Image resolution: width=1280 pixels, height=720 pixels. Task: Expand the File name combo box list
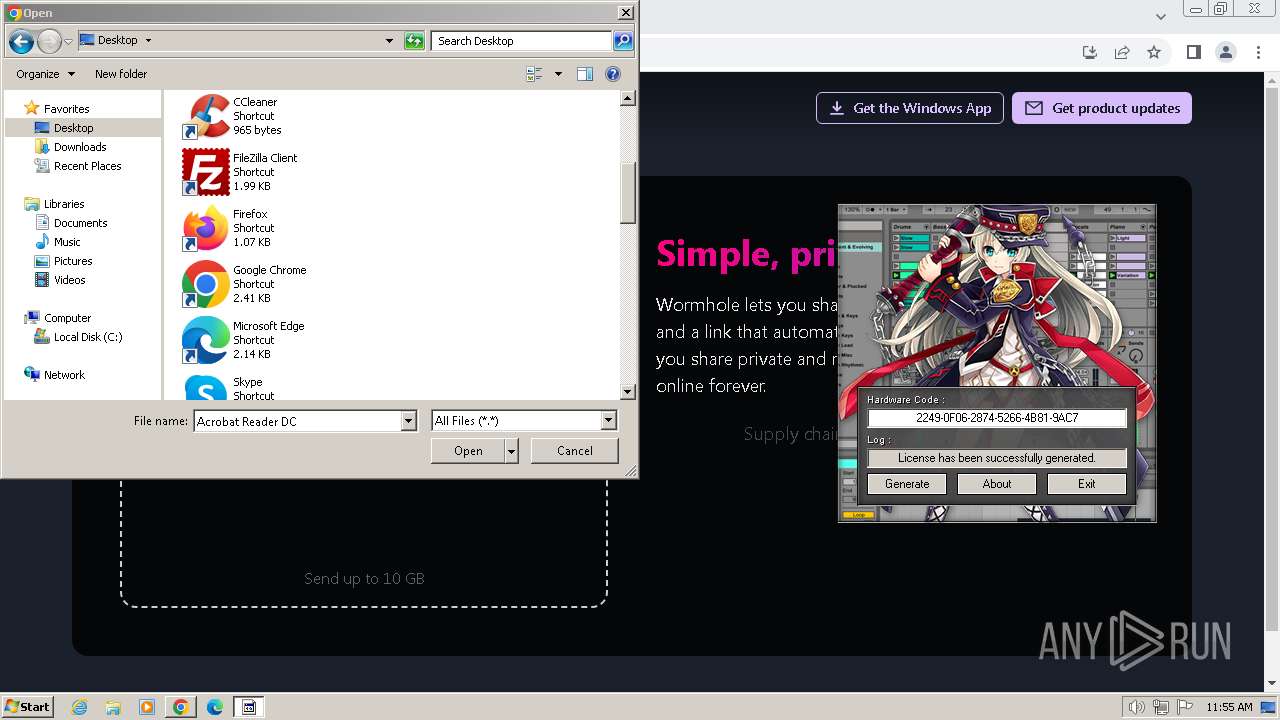[408, 421]
